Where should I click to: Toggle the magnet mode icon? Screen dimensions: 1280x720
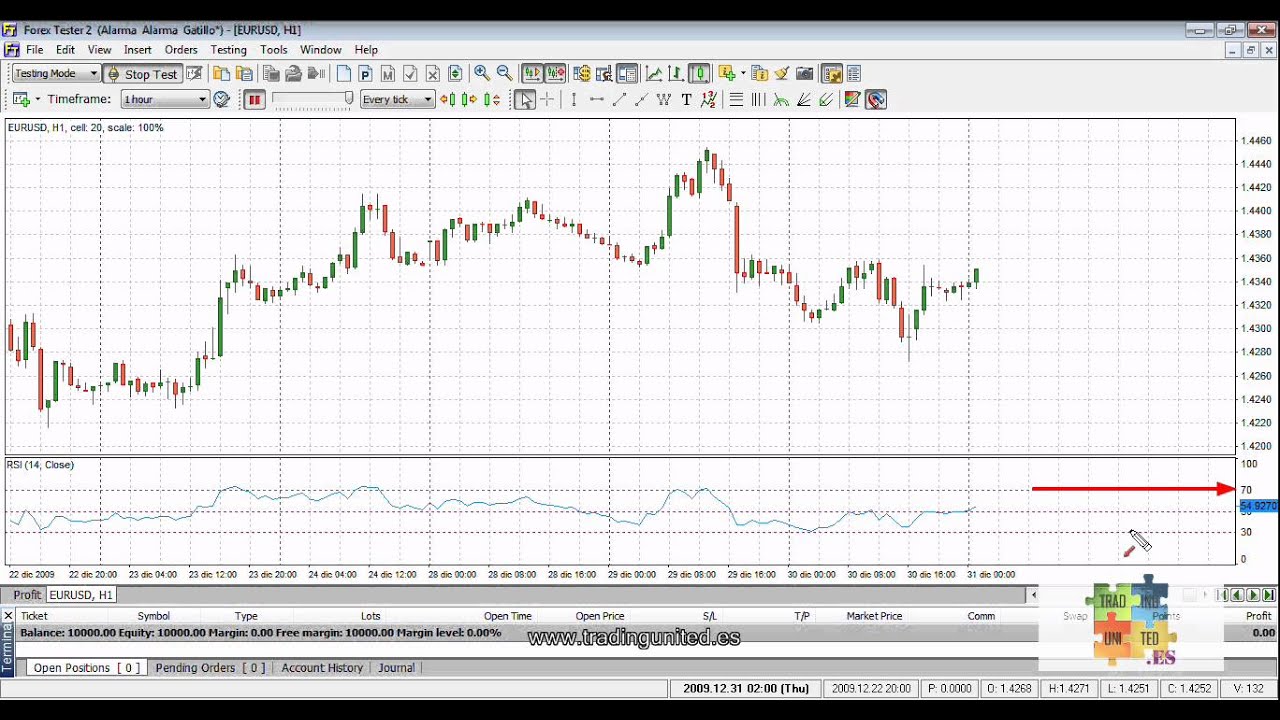coord(876,99)
